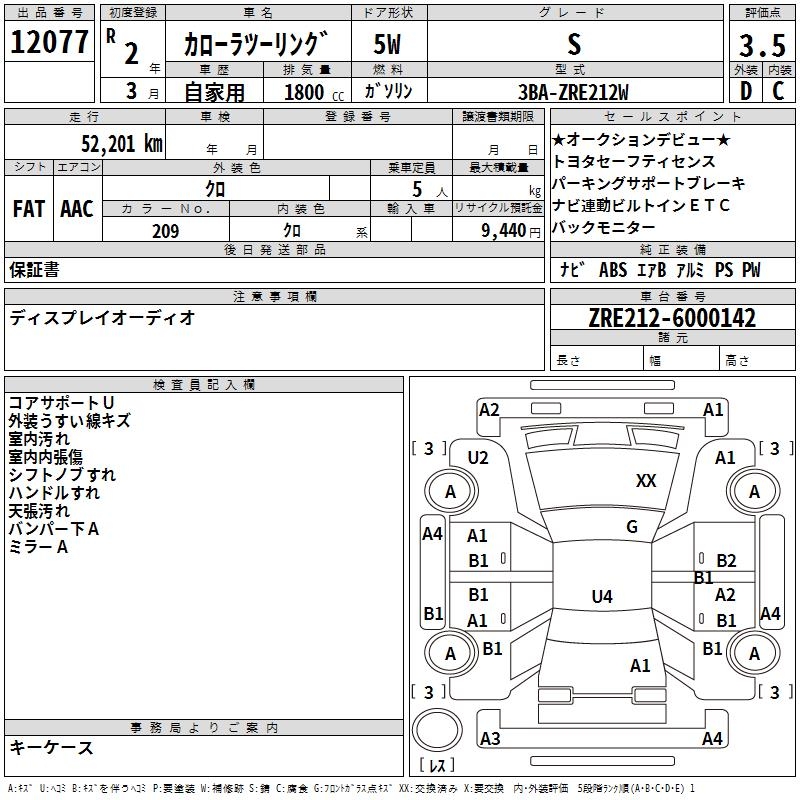This screenshot has width=800, height=800.
Task: Click the XX mark on the hood
Action: click(646, 481)
